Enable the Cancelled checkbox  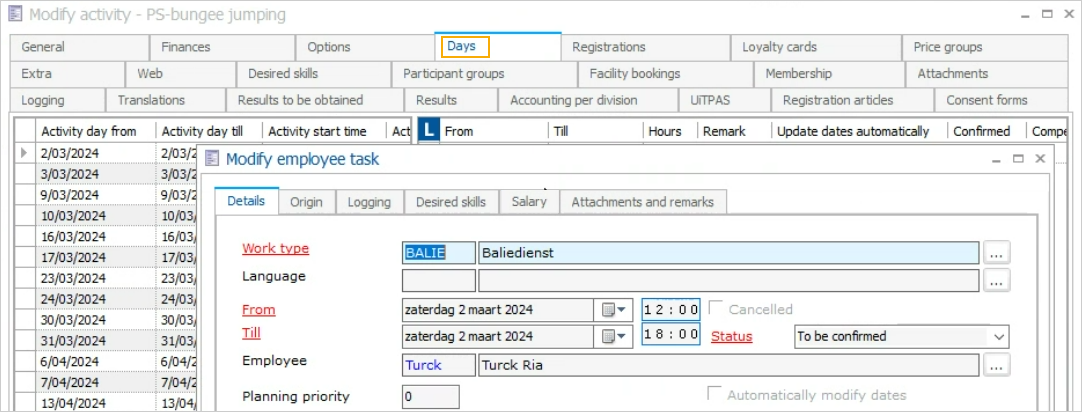point(715,309)
